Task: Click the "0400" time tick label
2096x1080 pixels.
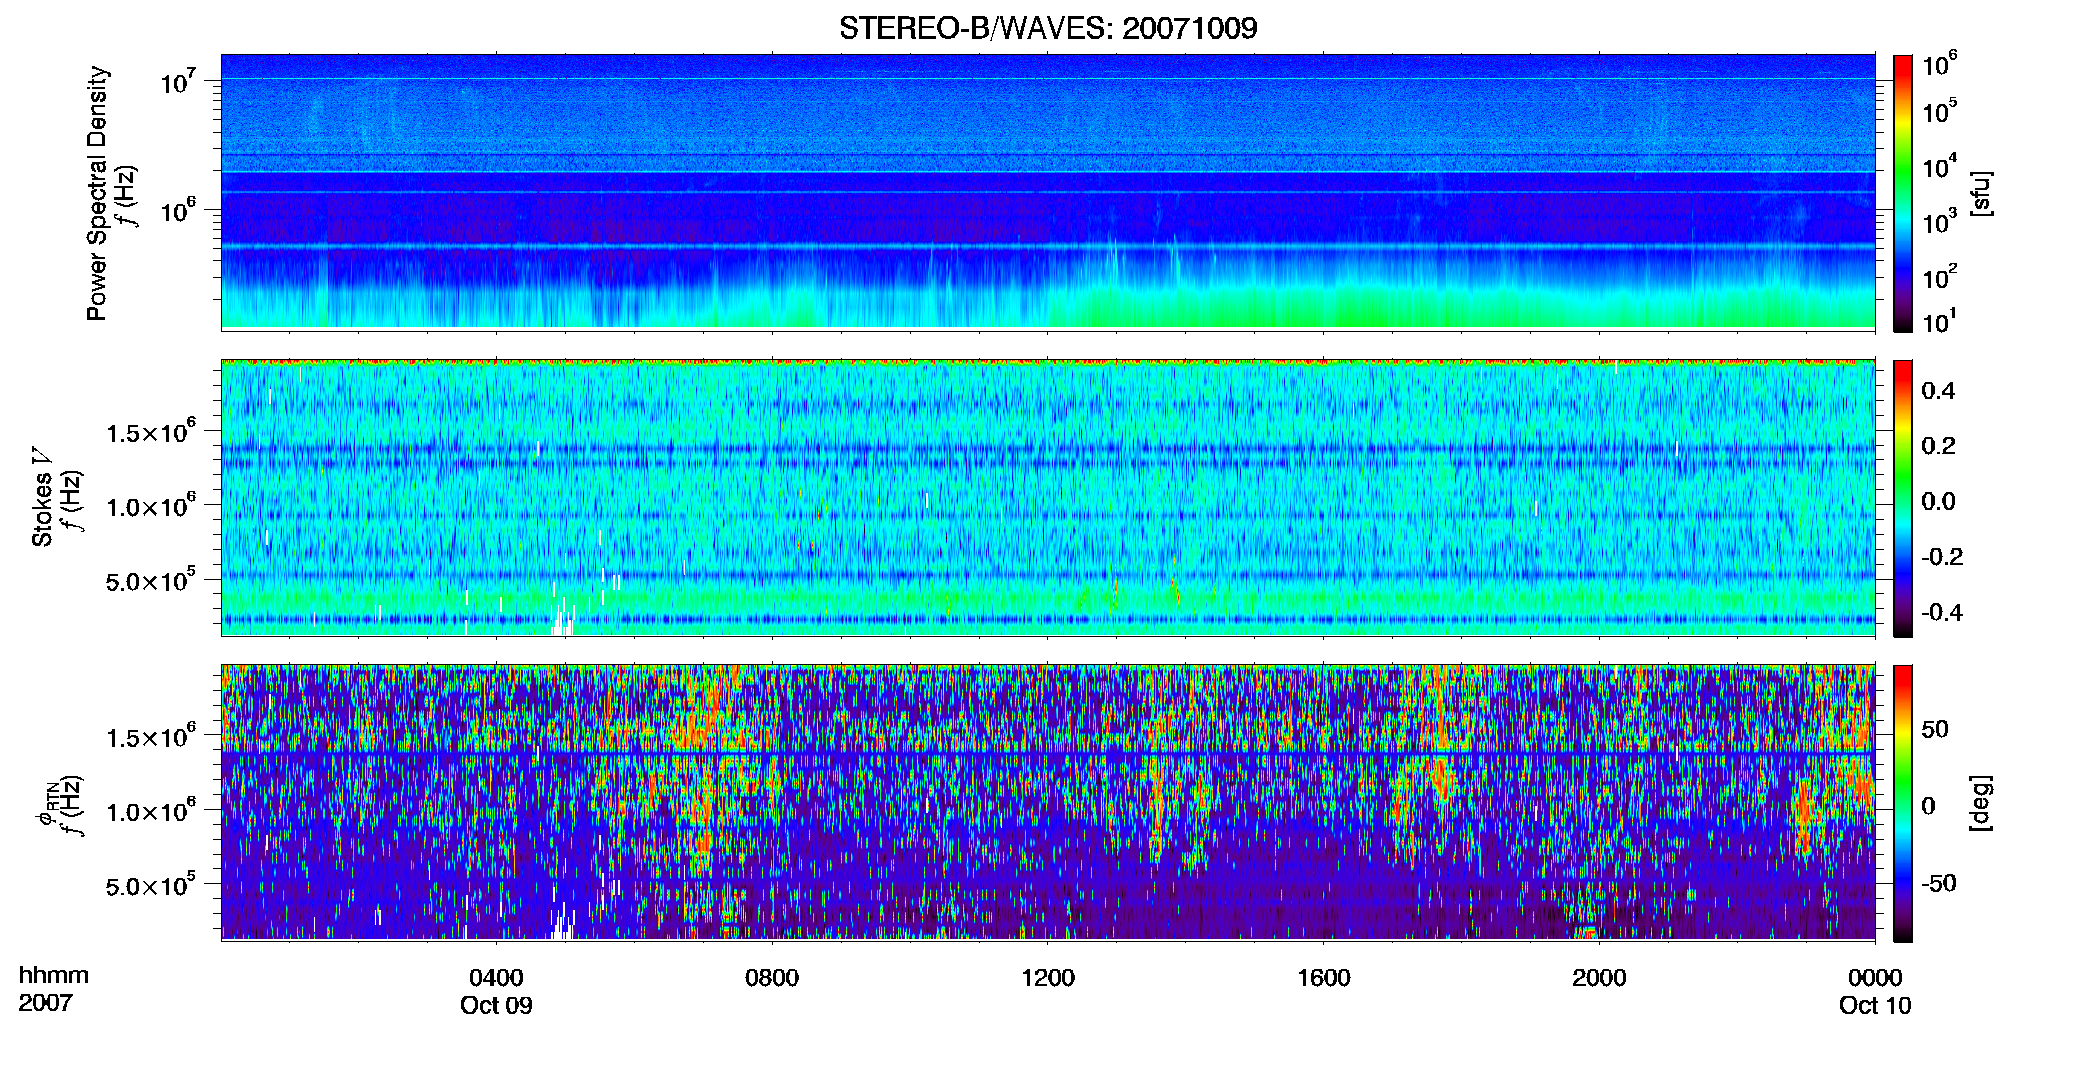Action: tap(496, 978)
